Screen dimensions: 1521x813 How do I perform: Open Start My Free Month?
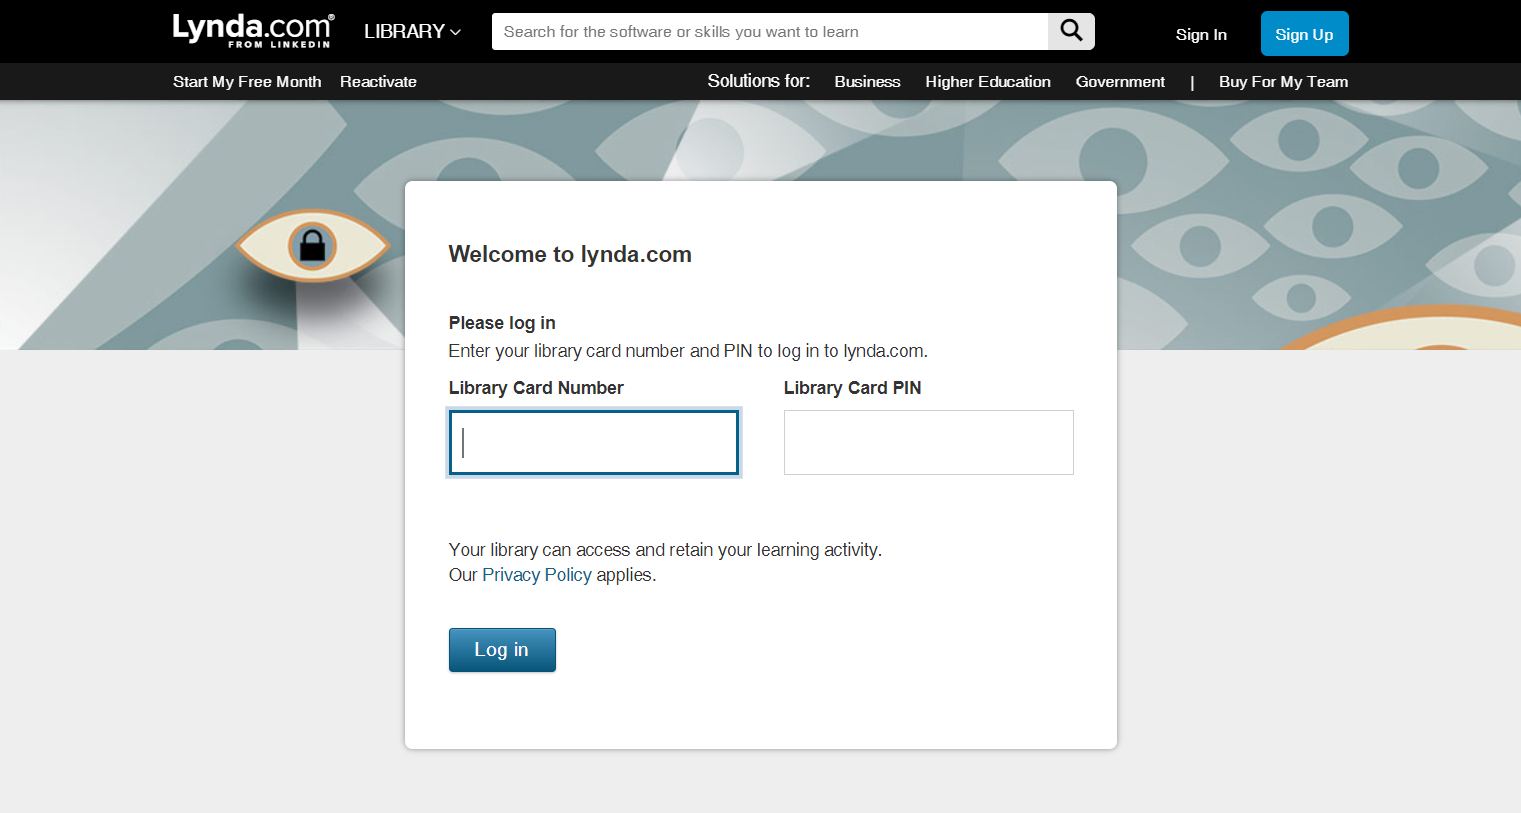[x=247, y=82]
